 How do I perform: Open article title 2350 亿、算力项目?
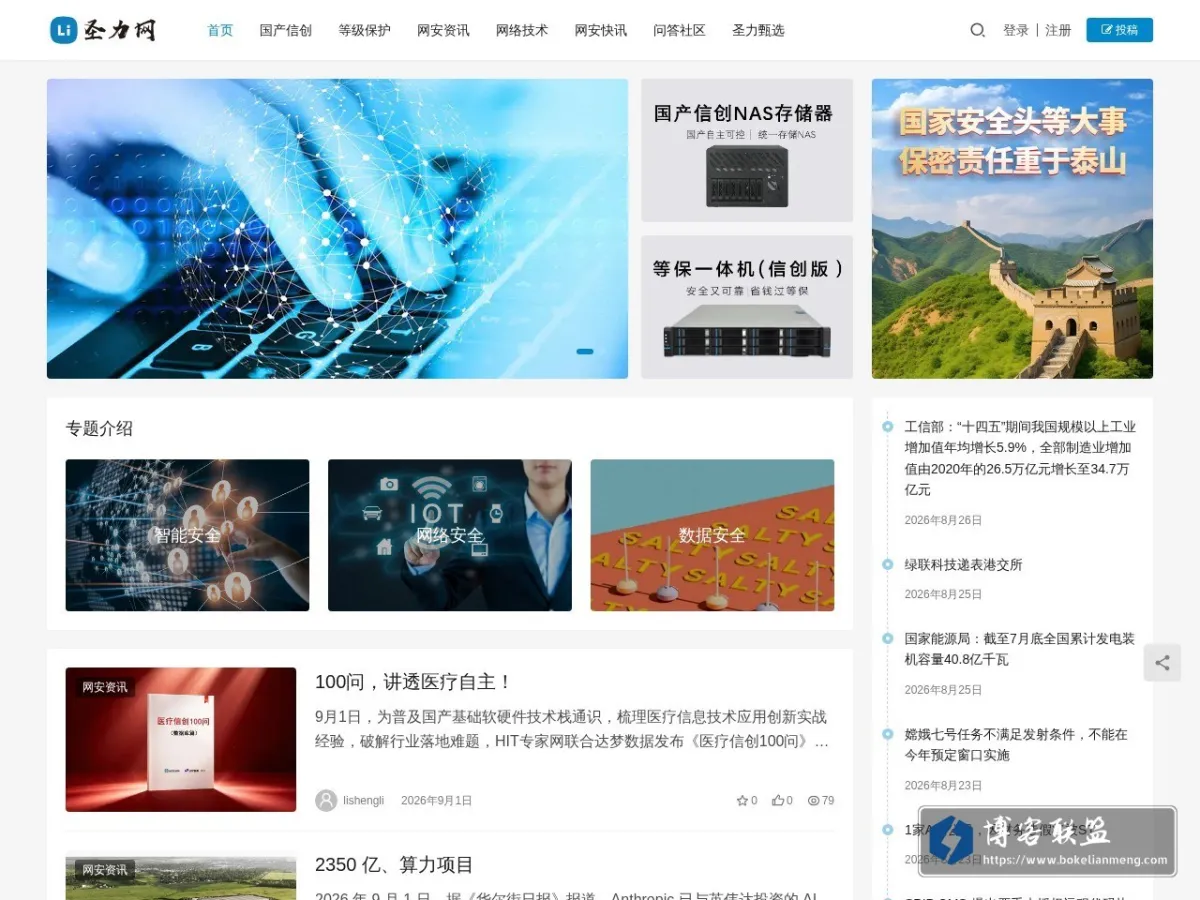pyautogui.click(x=394, y=864)
